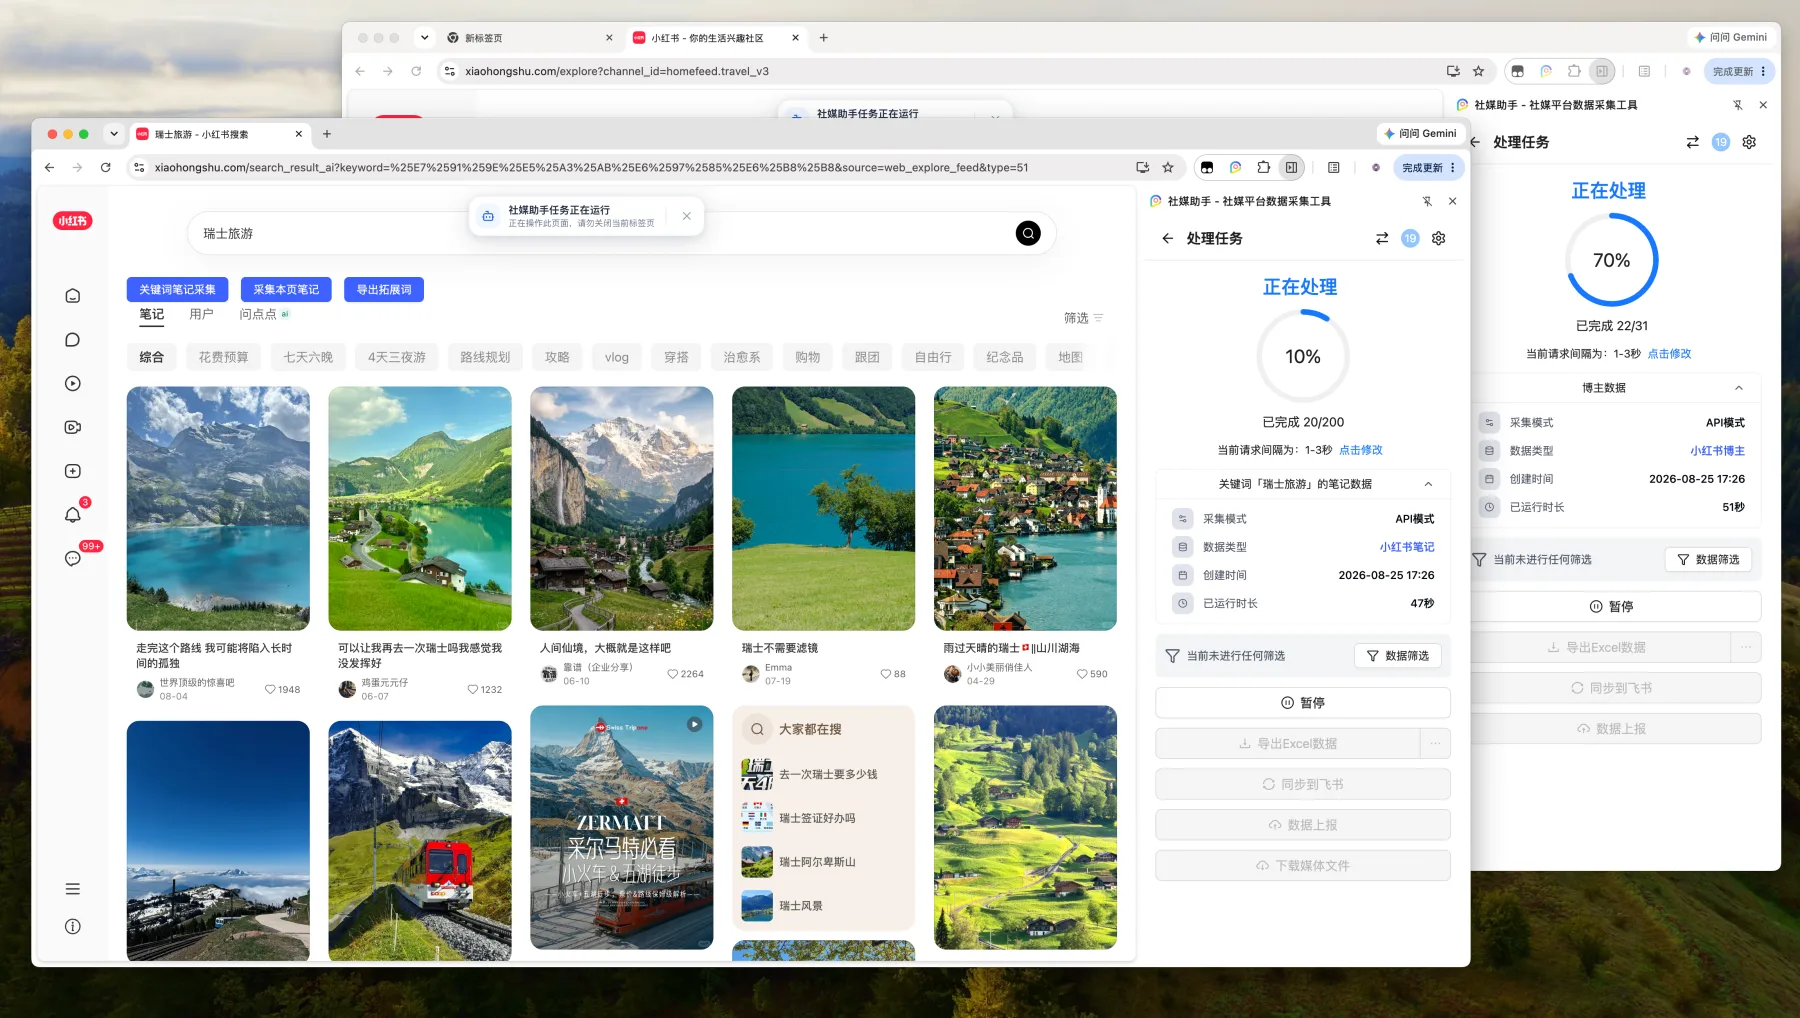Click the 采集本页笔记 button

[x=286, y=290]
